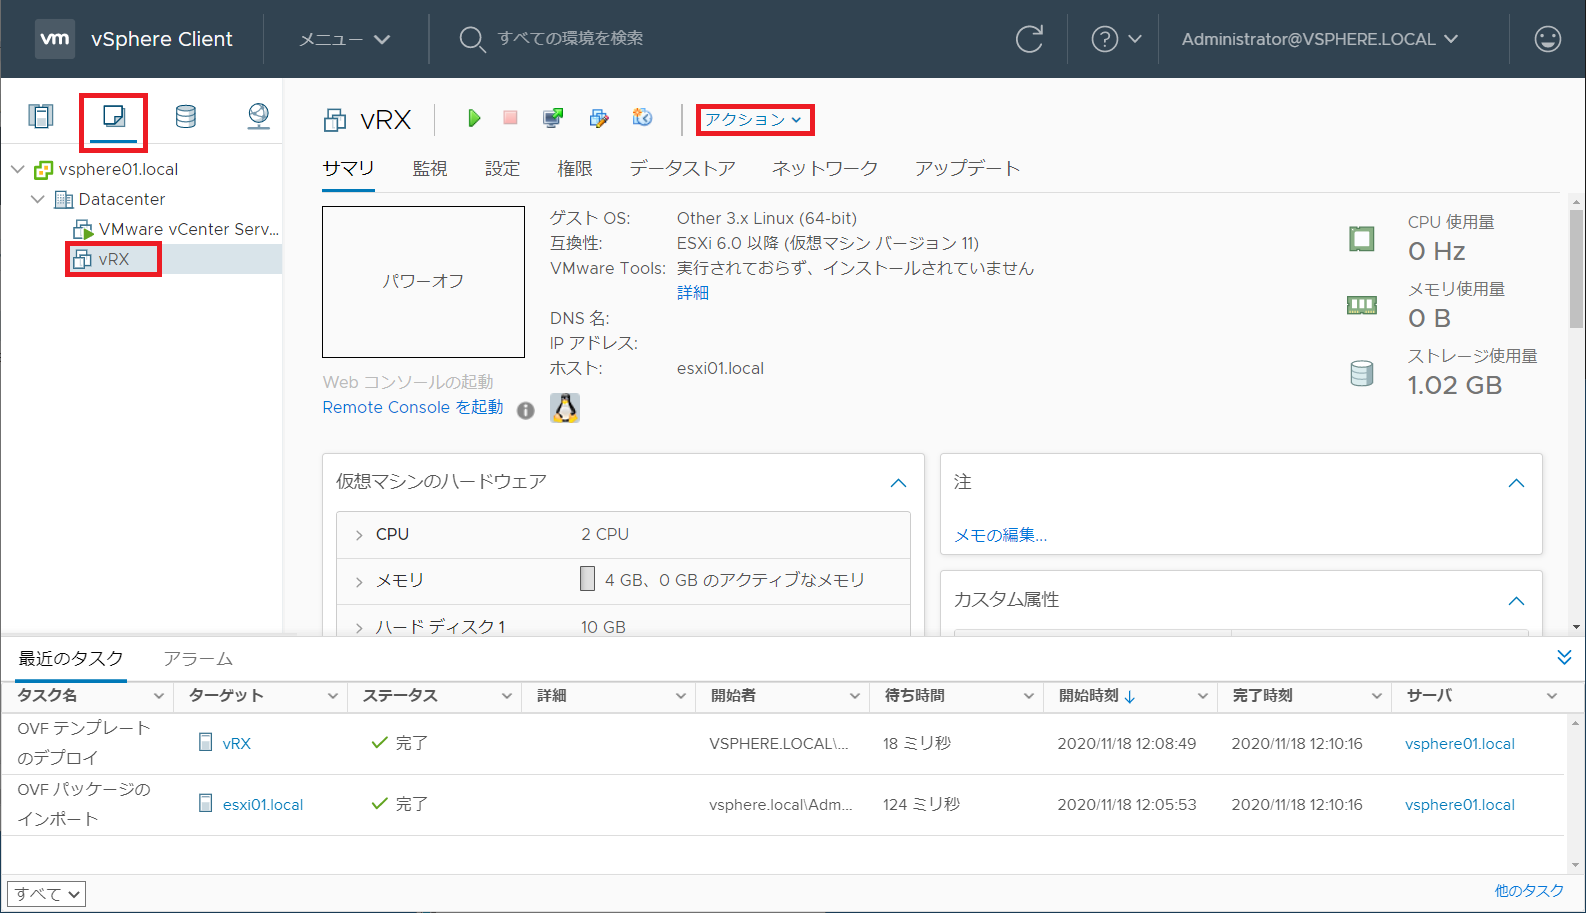Expand the メモリ hardware row
The image size is (1586, 913).
pyautogui.click(x=359, y=581)
